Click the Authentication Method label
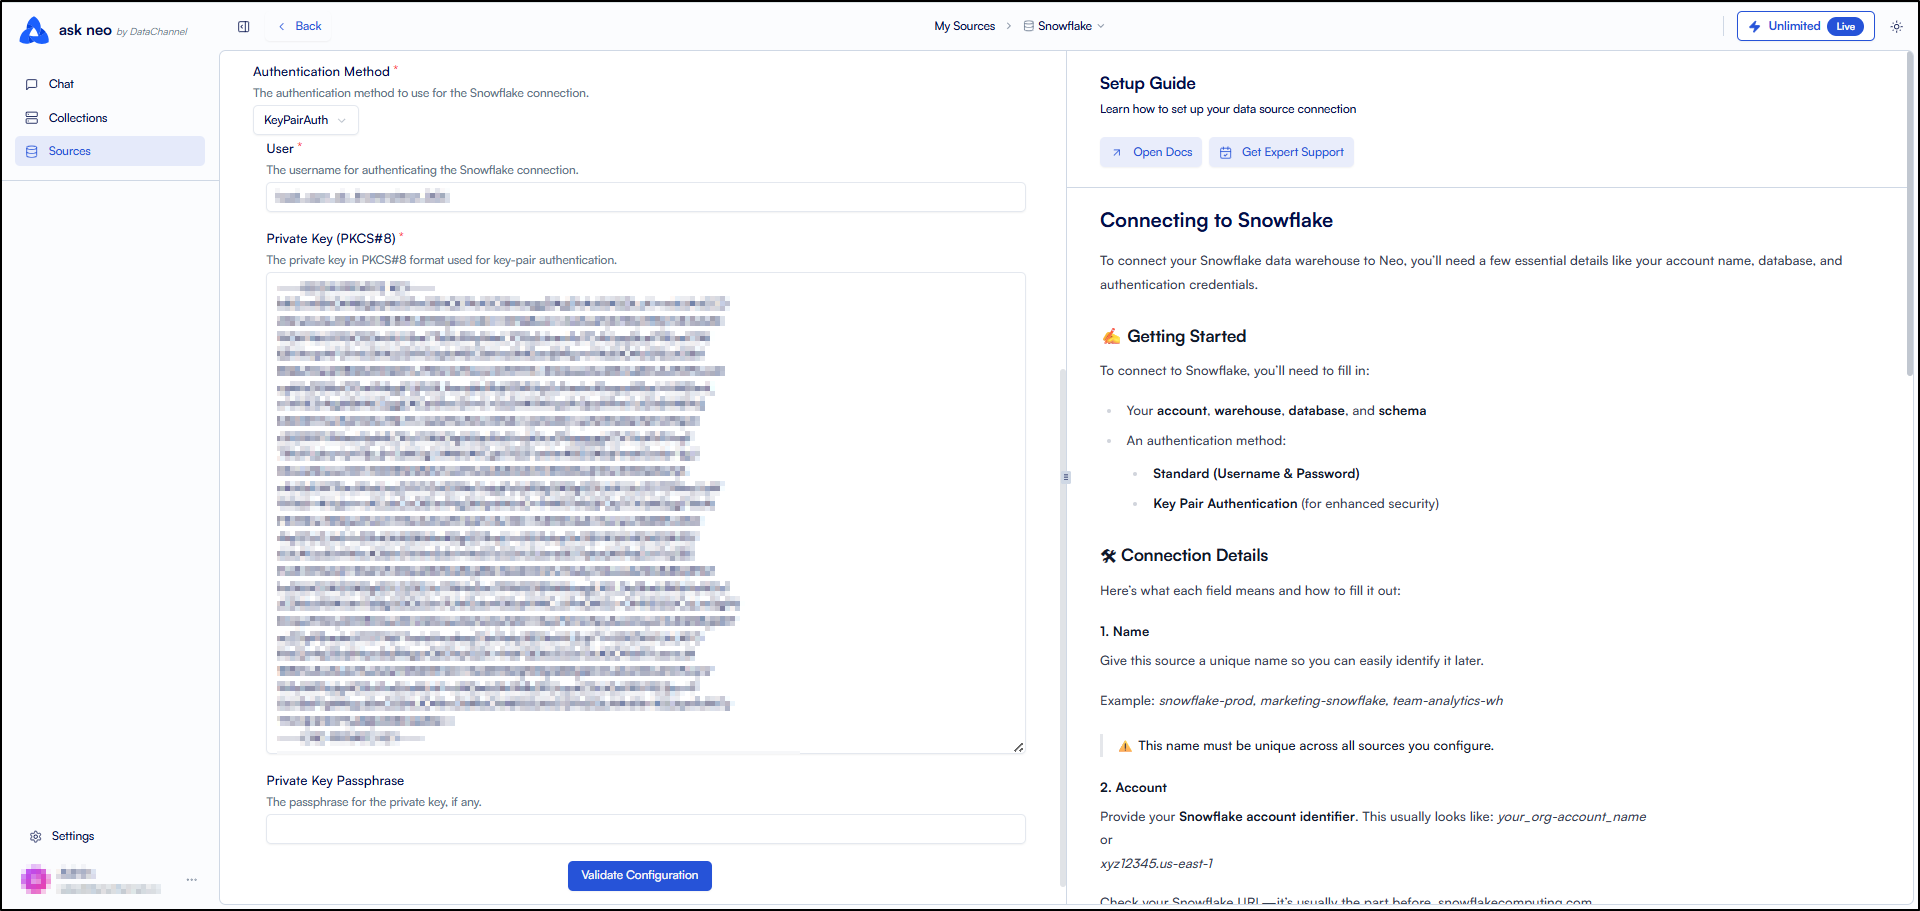This screenshot has height=911, width=1920. 321,72
